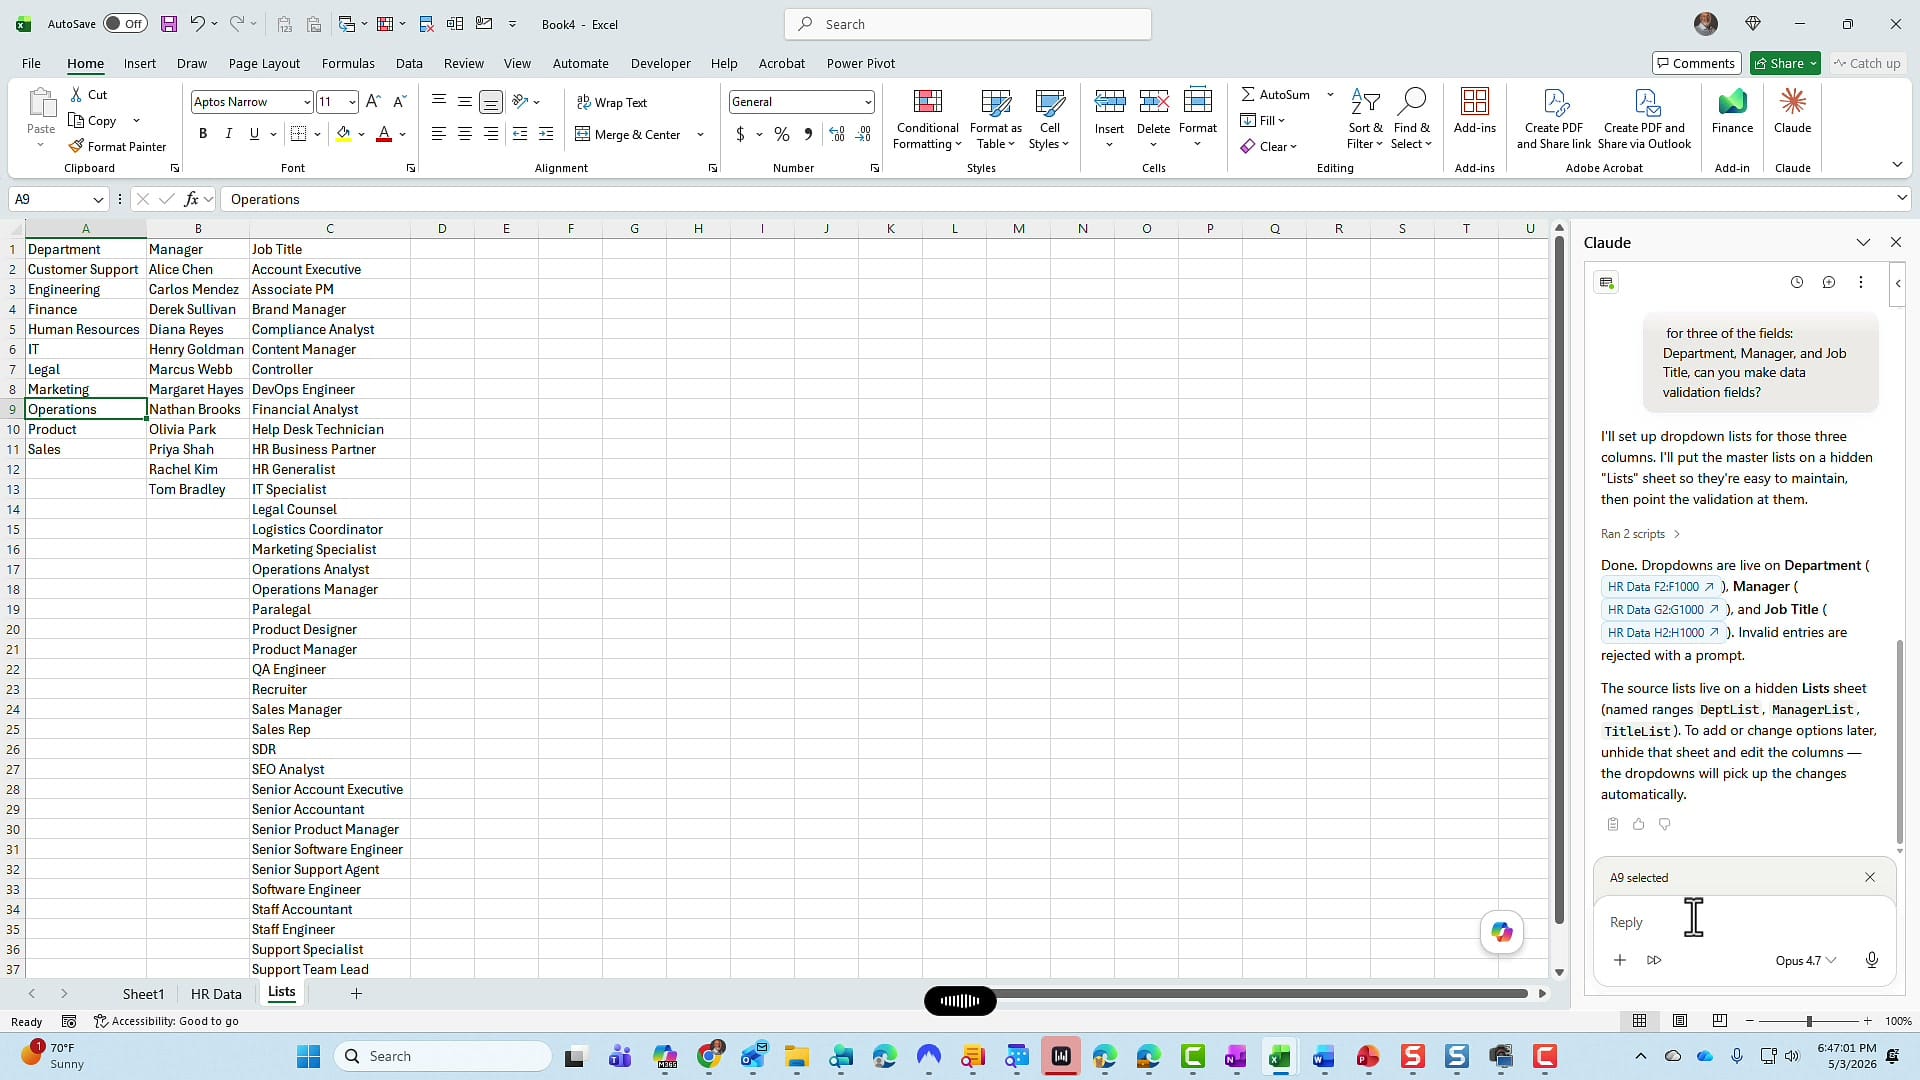Image resolution: width=1920 pixels, height=1080 pixels.
Task: Switch to the HR Data sheet tab
Action: pyautogui.click(x=216, y=993)
